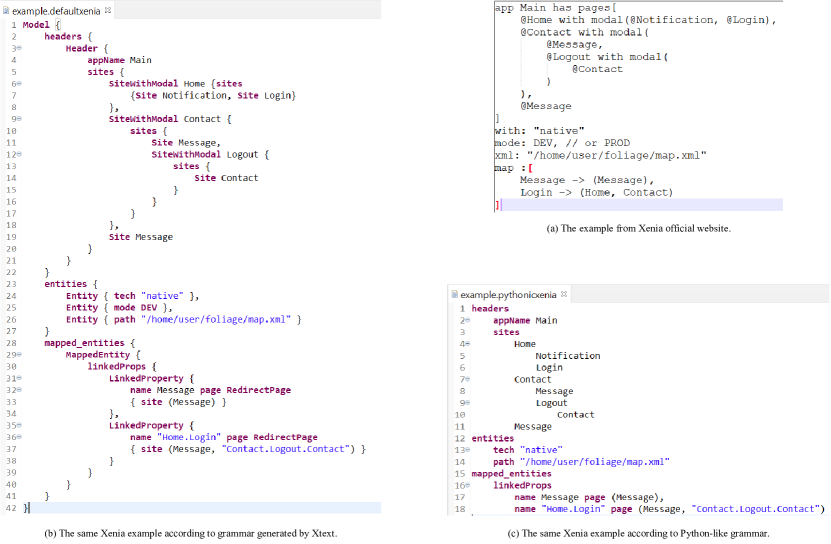
Task: Collapse LinkedProperty fold marker at line 31
Action: click(x=20, y=378)
